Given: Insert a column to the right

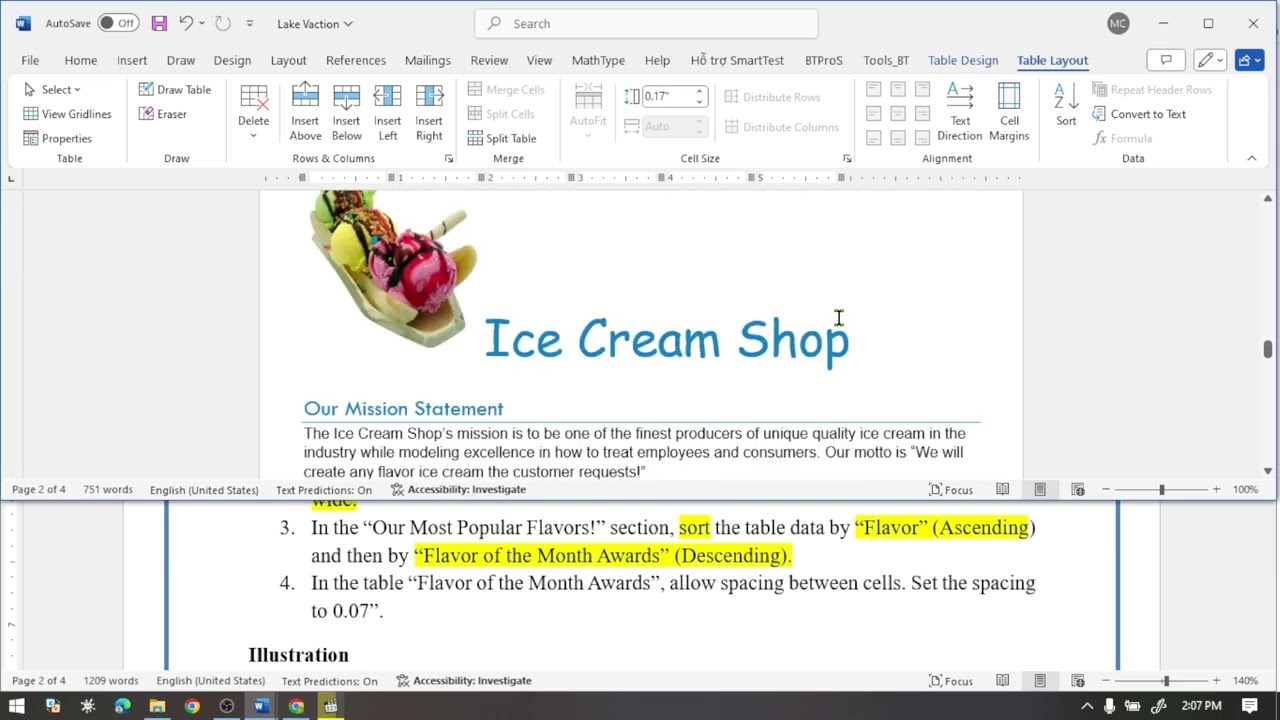Looking at the screenshot, I should tap(429, 112).
